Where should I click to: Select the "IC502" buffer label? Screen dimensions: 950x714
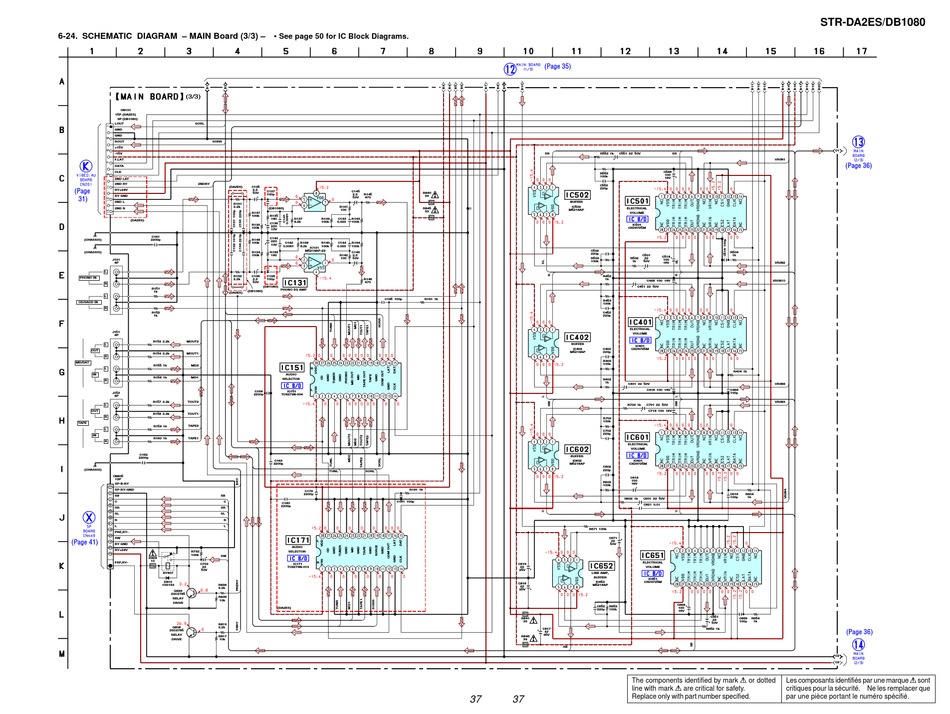pos(577,195)
